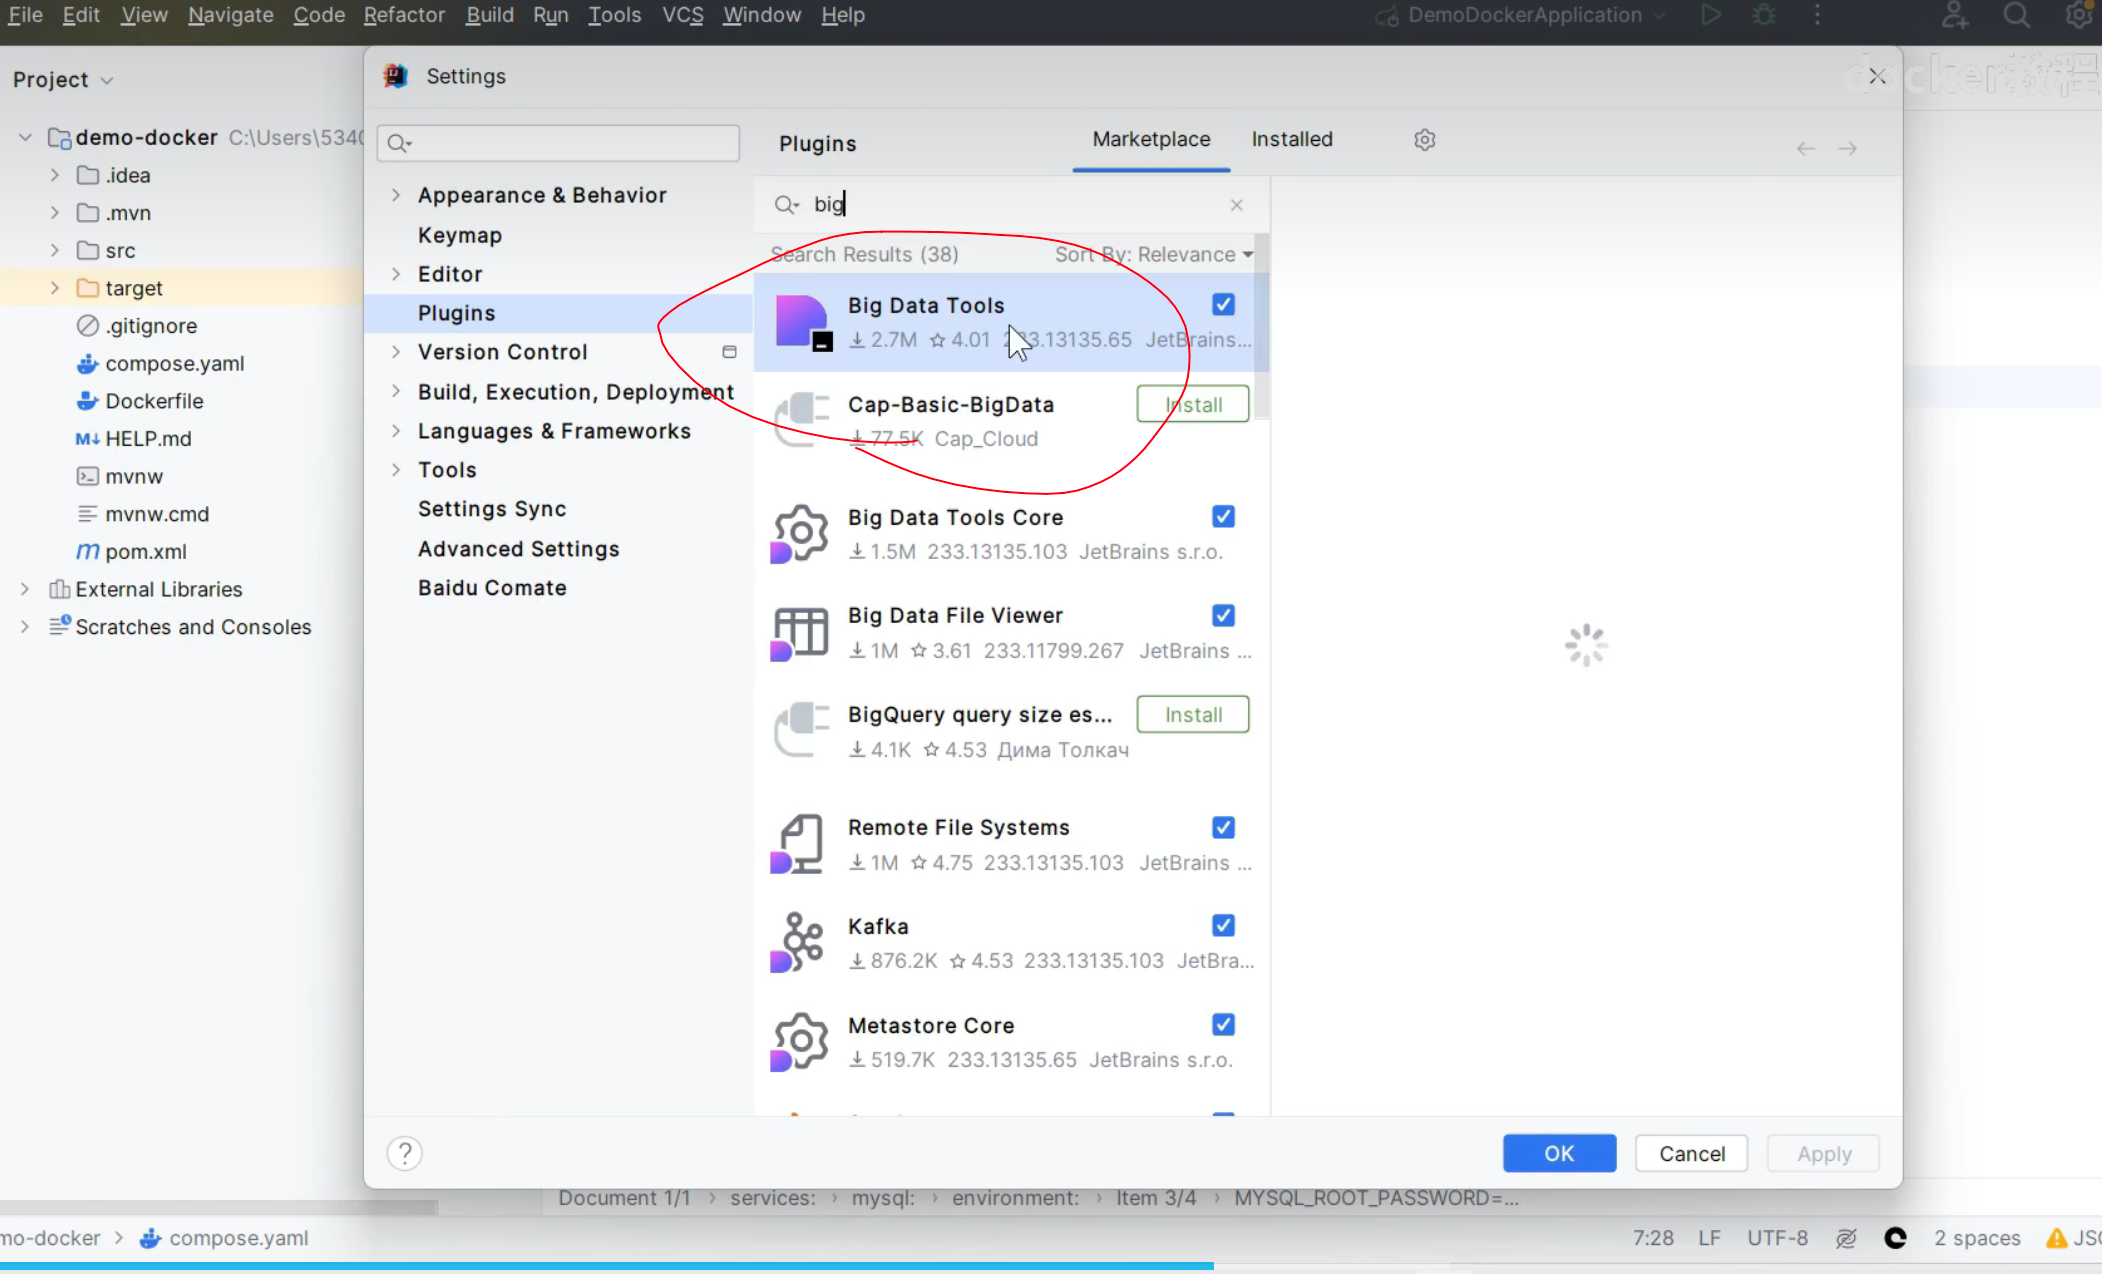Click the Kafka plugin icon

798,941
